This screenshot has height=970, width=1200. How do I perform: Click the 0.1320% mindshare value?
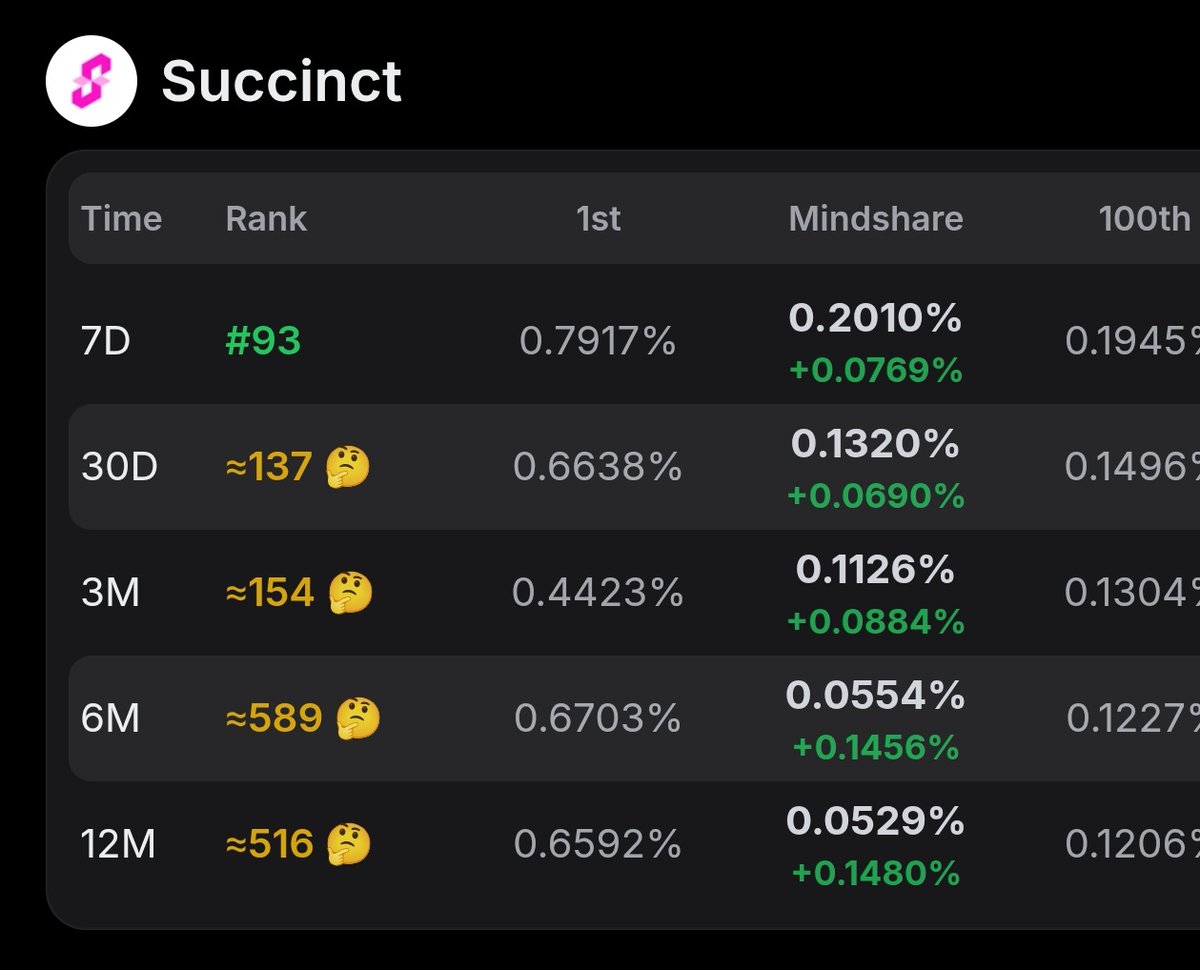pyautogui.click(x=876, y=444)
